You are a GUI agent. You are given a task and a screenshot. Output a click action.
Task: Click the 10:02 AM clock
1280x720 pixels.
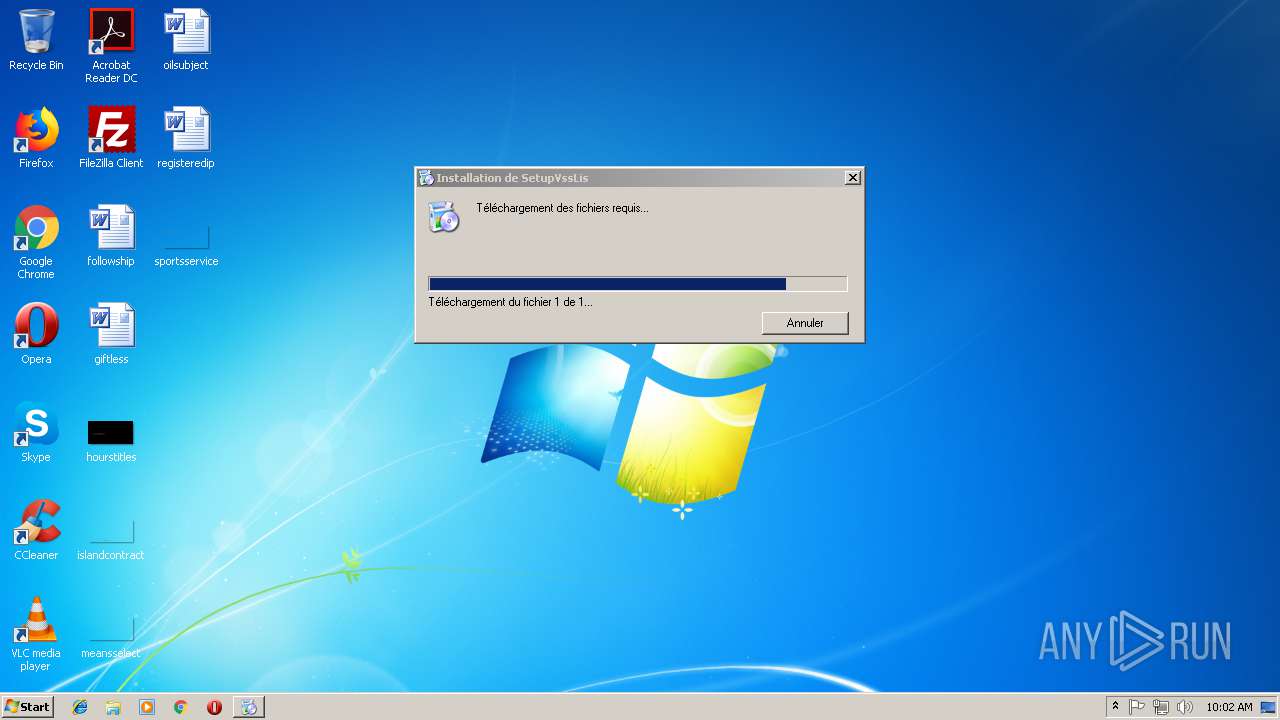coord(1229,707)
